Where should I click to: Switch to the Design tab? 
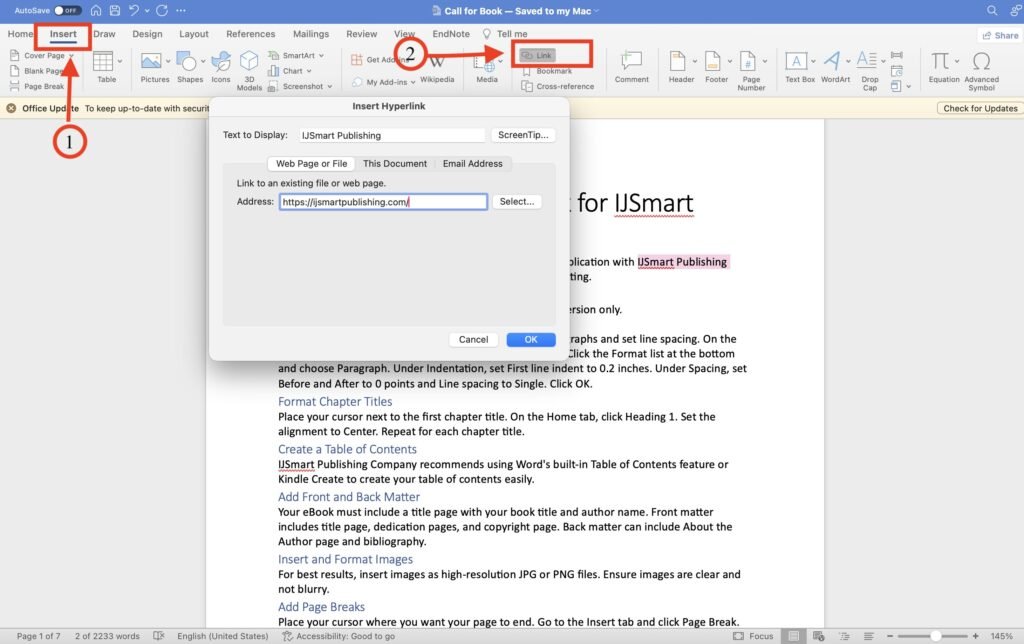147,34
